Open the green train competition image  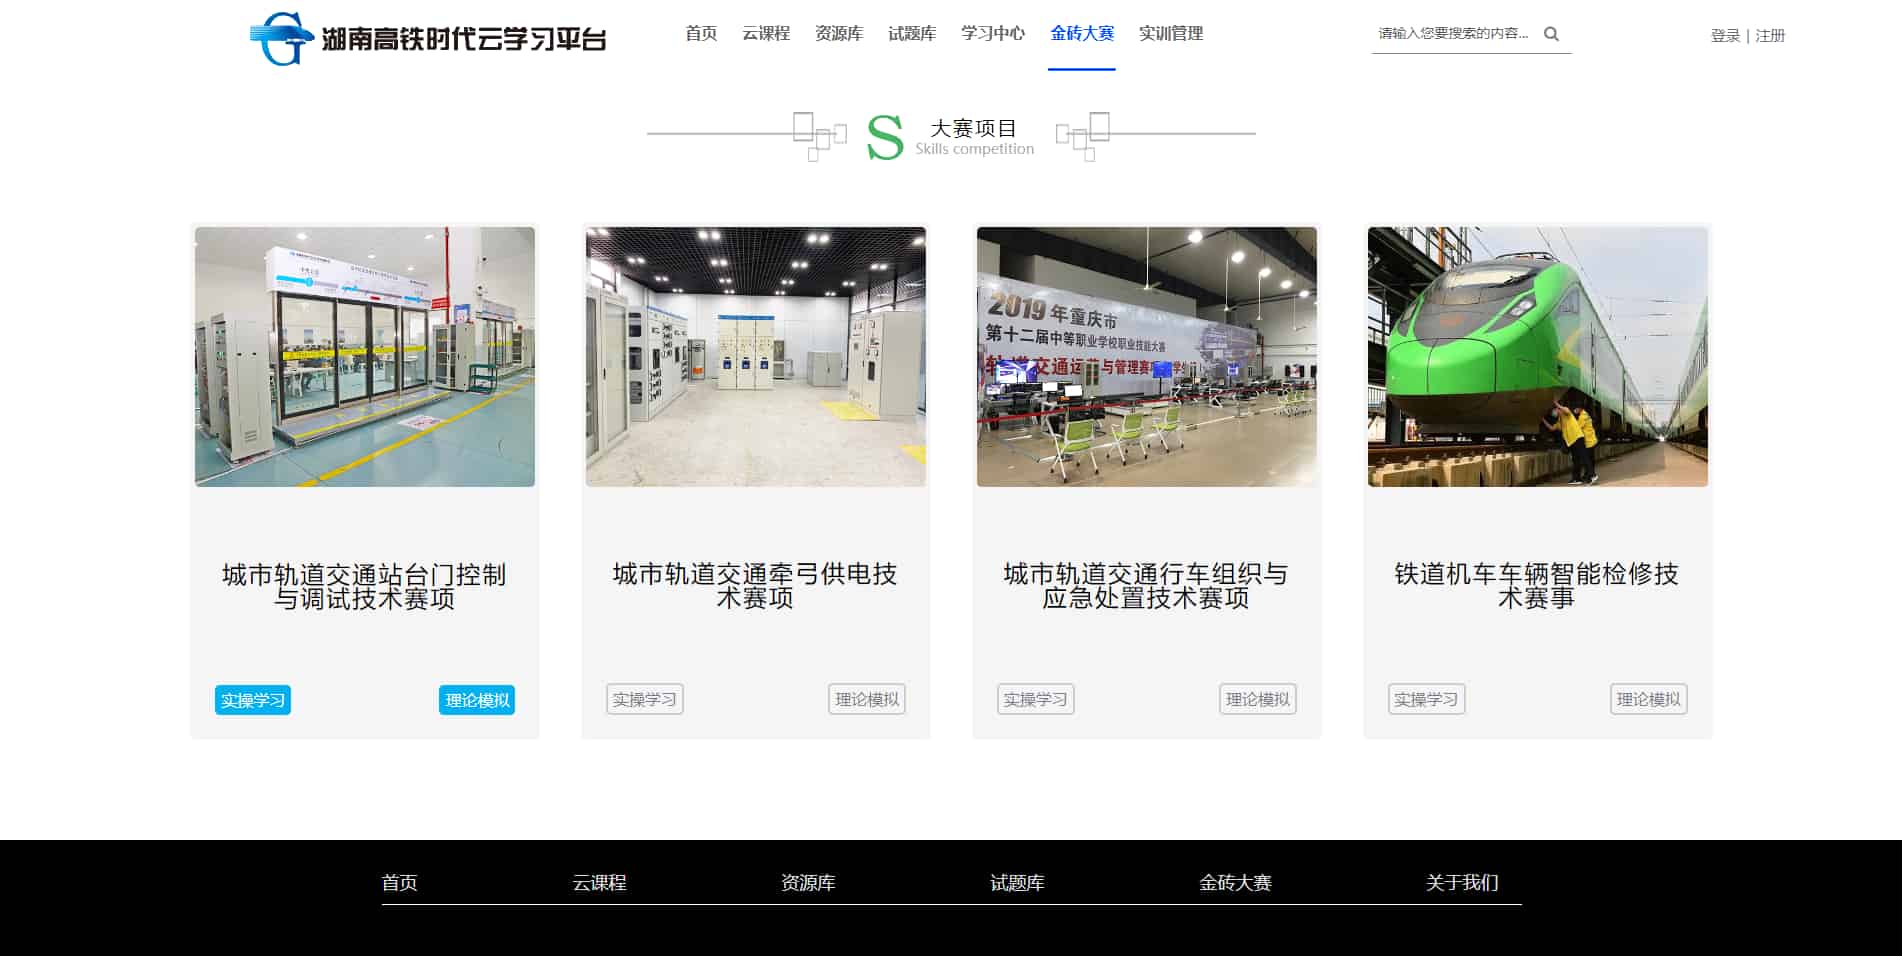pyautogui.click(x=1537, y=357)
